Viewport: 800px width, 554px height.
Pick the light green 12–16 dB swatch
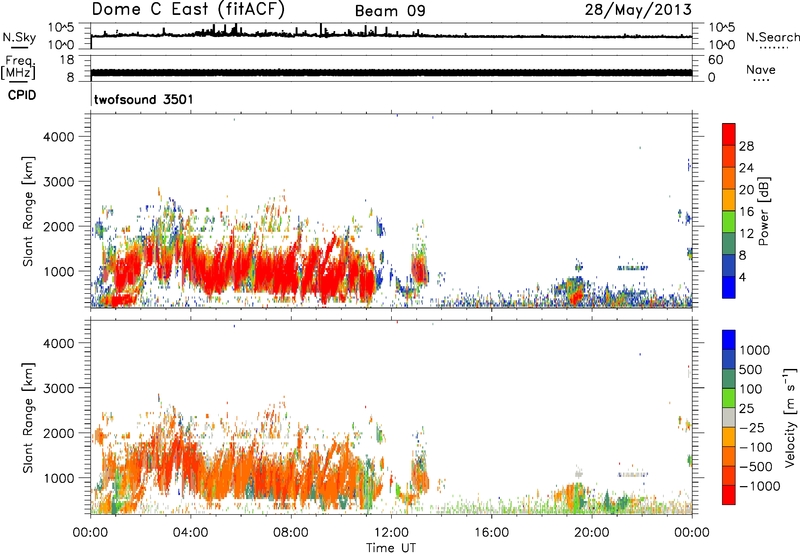point(729,221)
